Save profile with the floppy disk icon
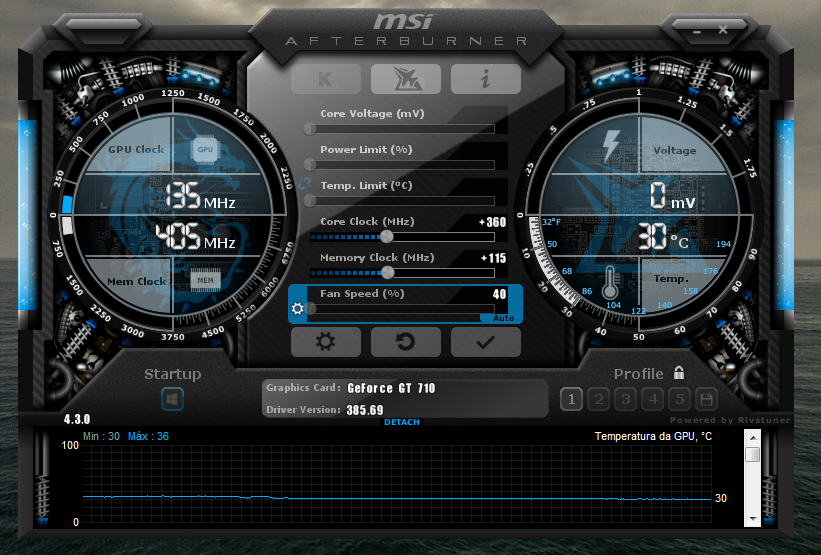This screenshot has width=821, height=555. point(706,400)
